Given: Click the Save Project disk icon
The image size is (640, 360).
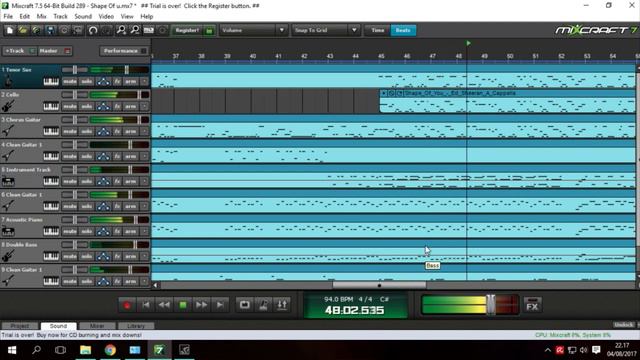Looking at the screenshot, I should point(50,30).
